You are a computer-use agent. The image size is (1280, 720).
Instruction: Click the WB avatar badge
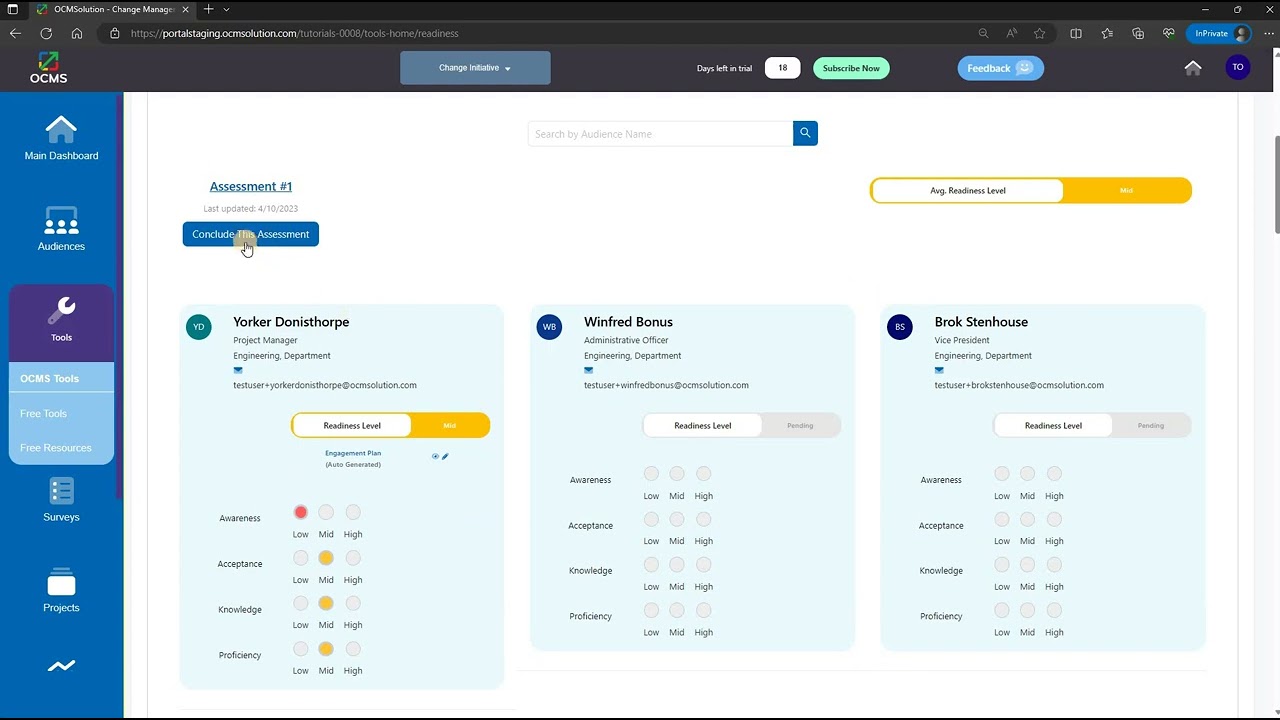point(549,327)
